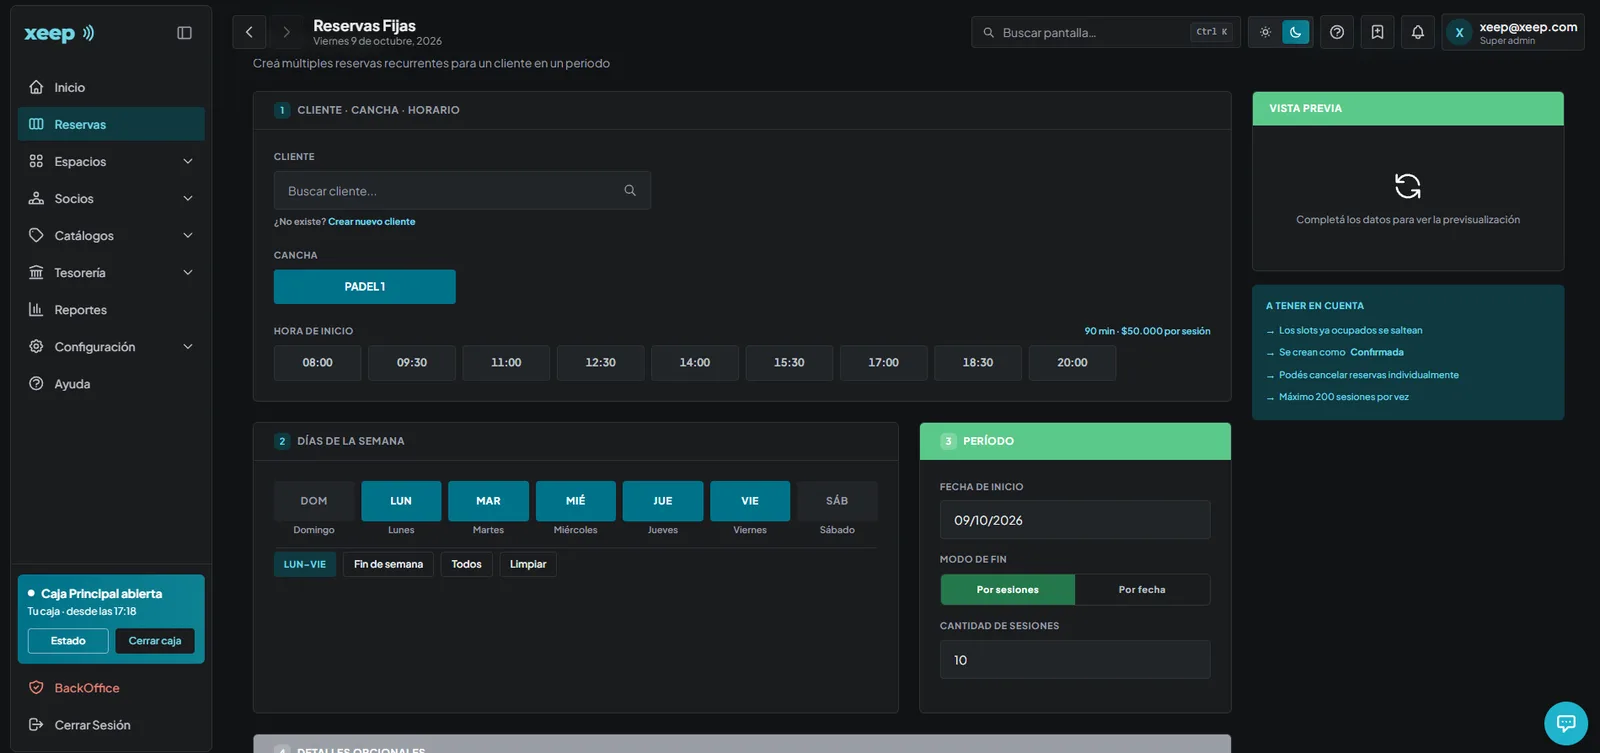This screenshot has width=1600, height=753.
Task: Expand the Catálogos menu
Action: (111, 235)
